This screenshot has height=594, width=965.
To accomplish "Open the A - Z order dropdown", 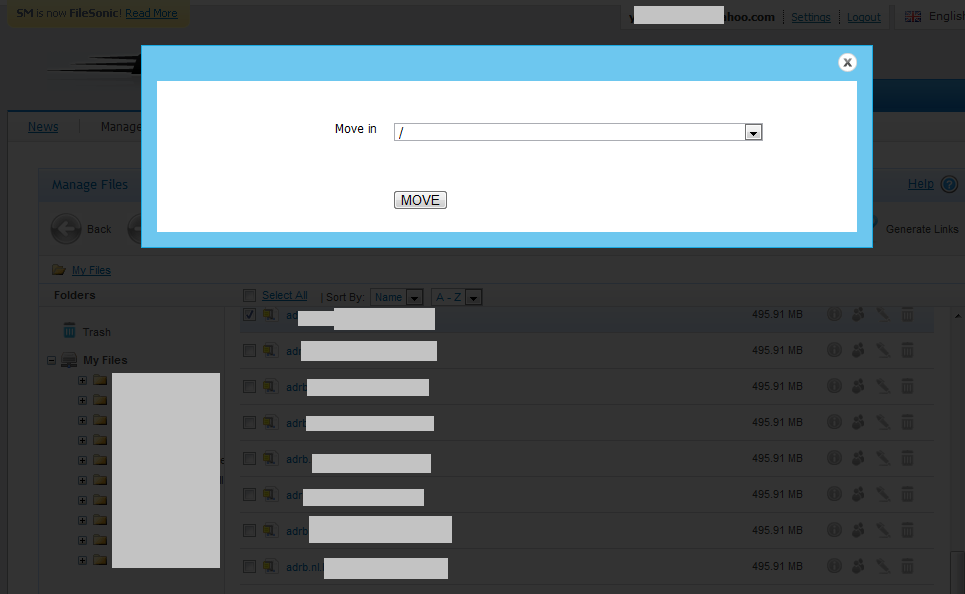I will pyautogui.click(x=456, y=297).
